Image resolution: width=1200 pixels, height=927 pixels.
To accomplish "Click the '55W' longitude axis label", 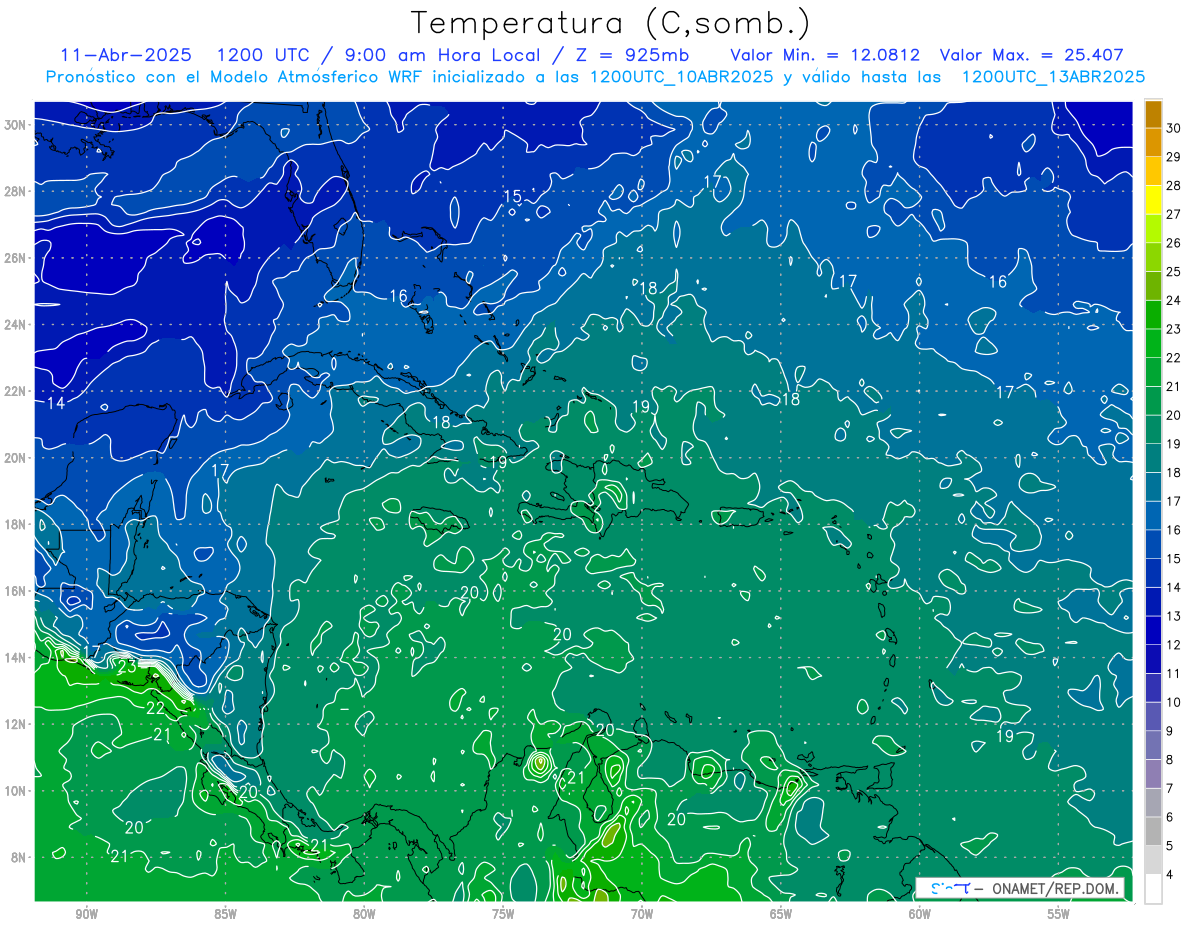I will (x=1059, y=914).
